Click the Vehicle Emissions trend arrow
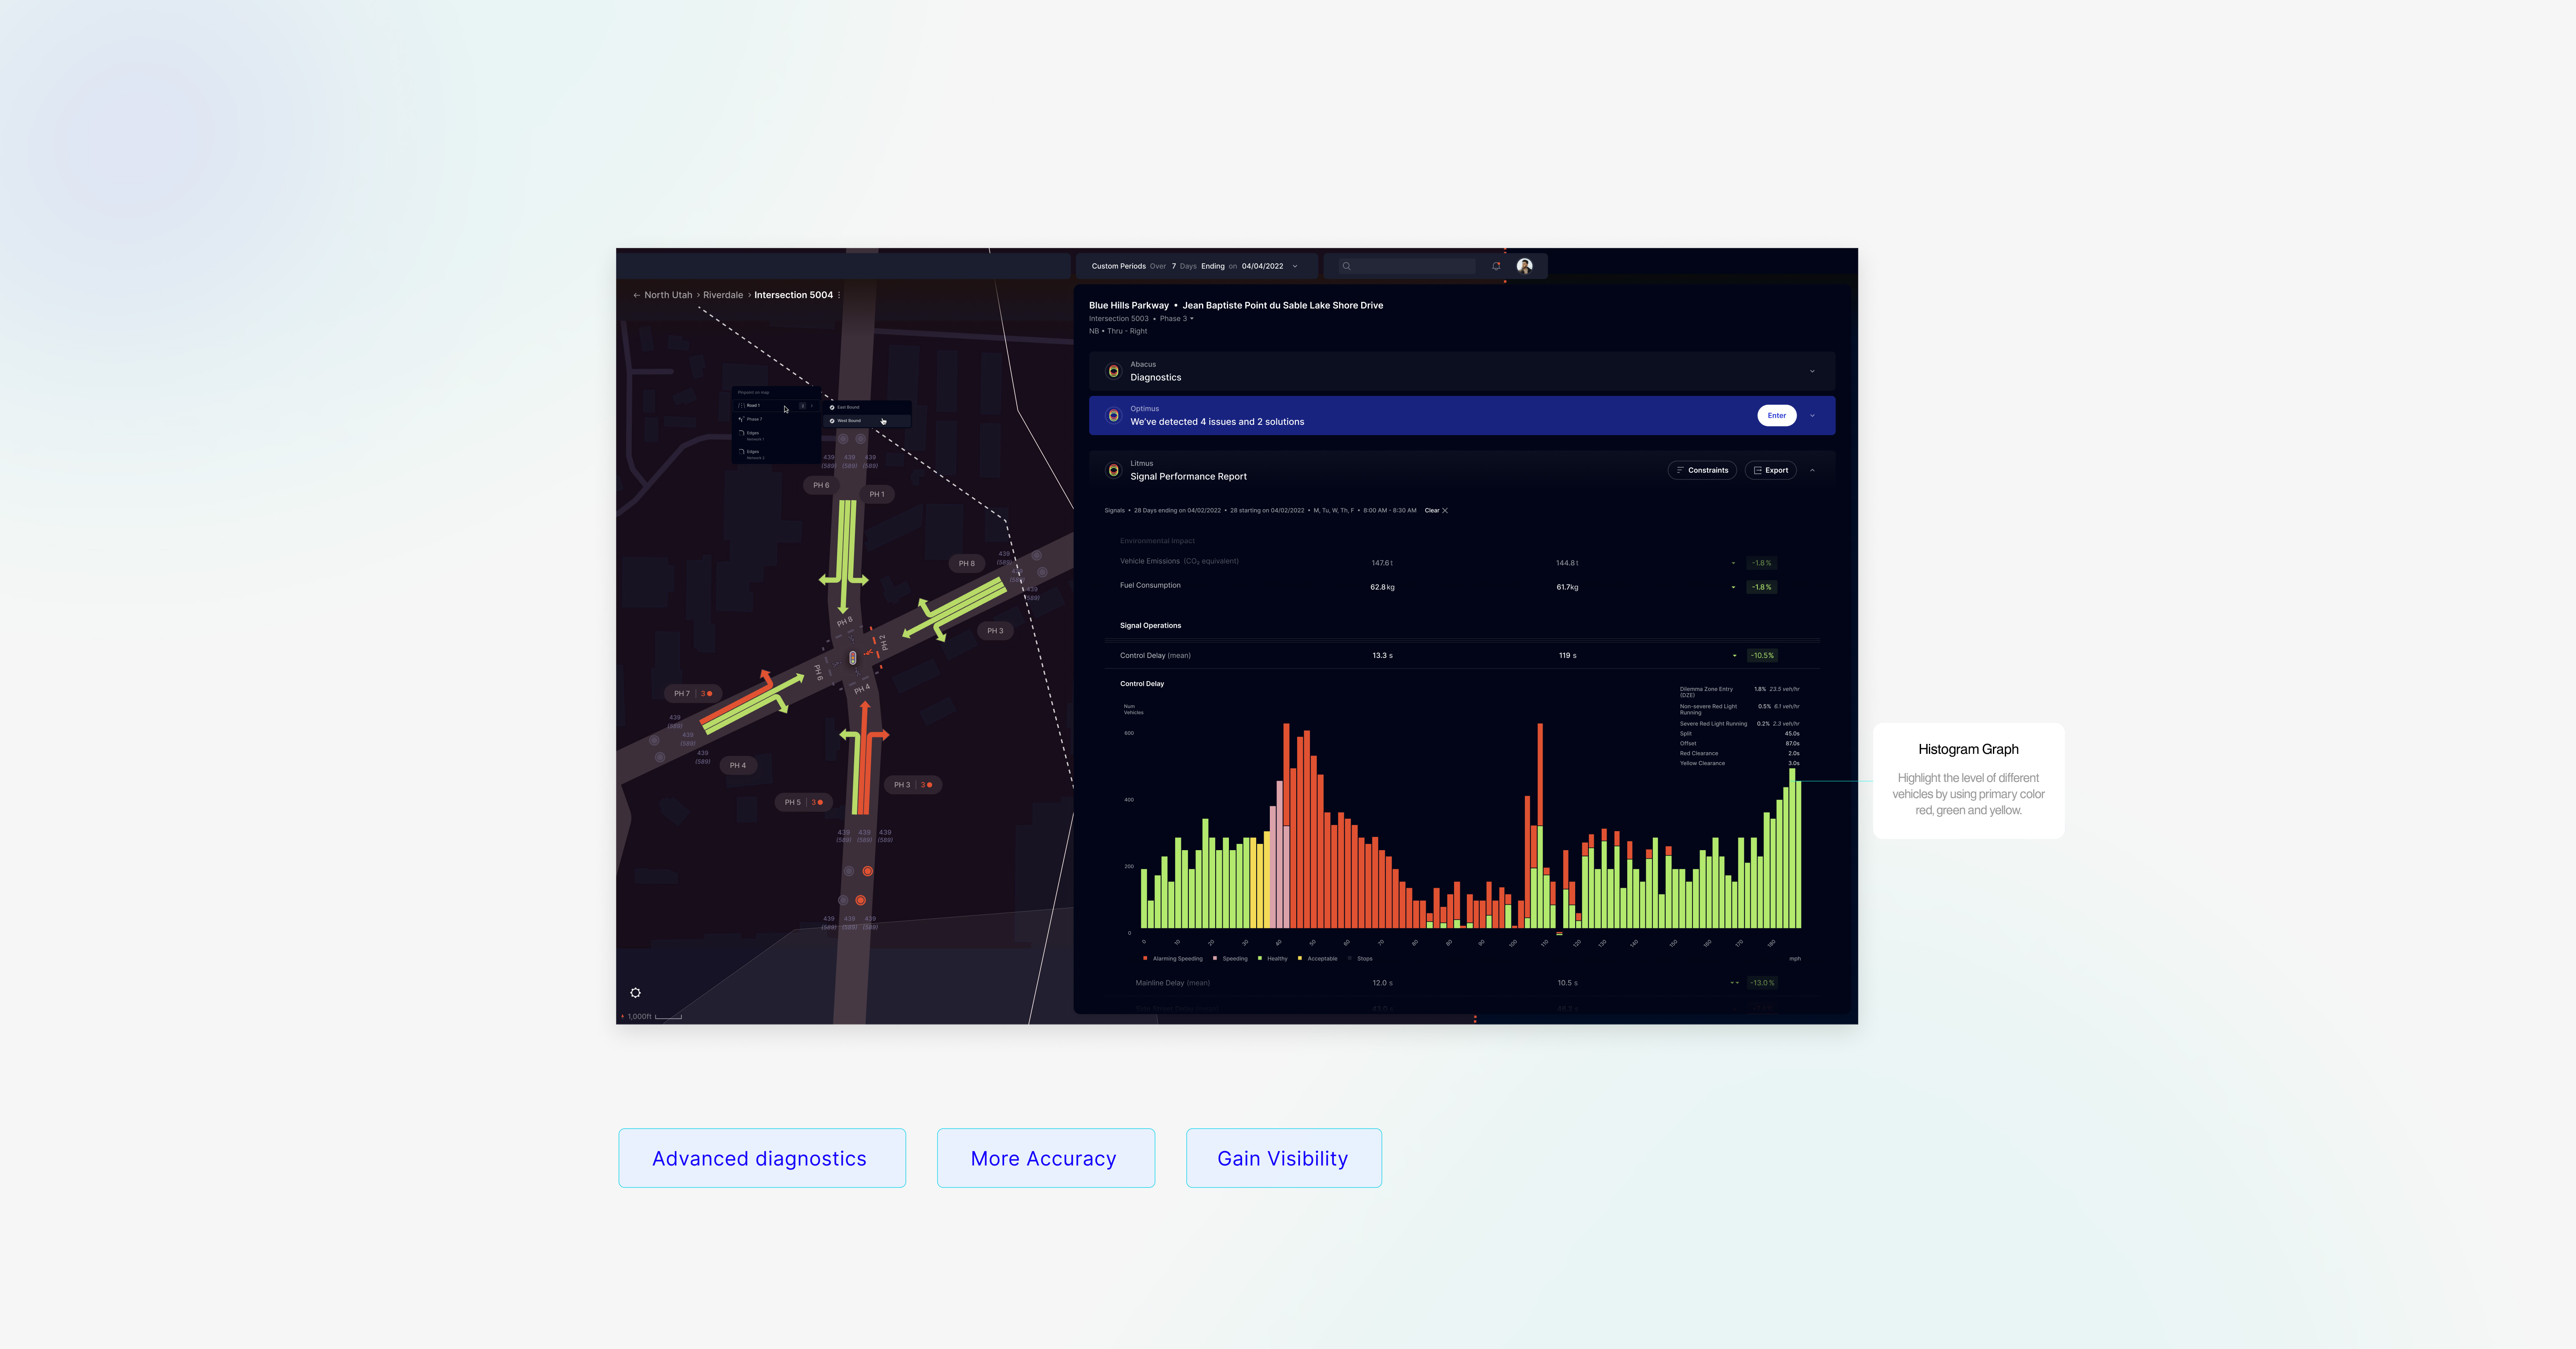 click(x=1734, y=563)
